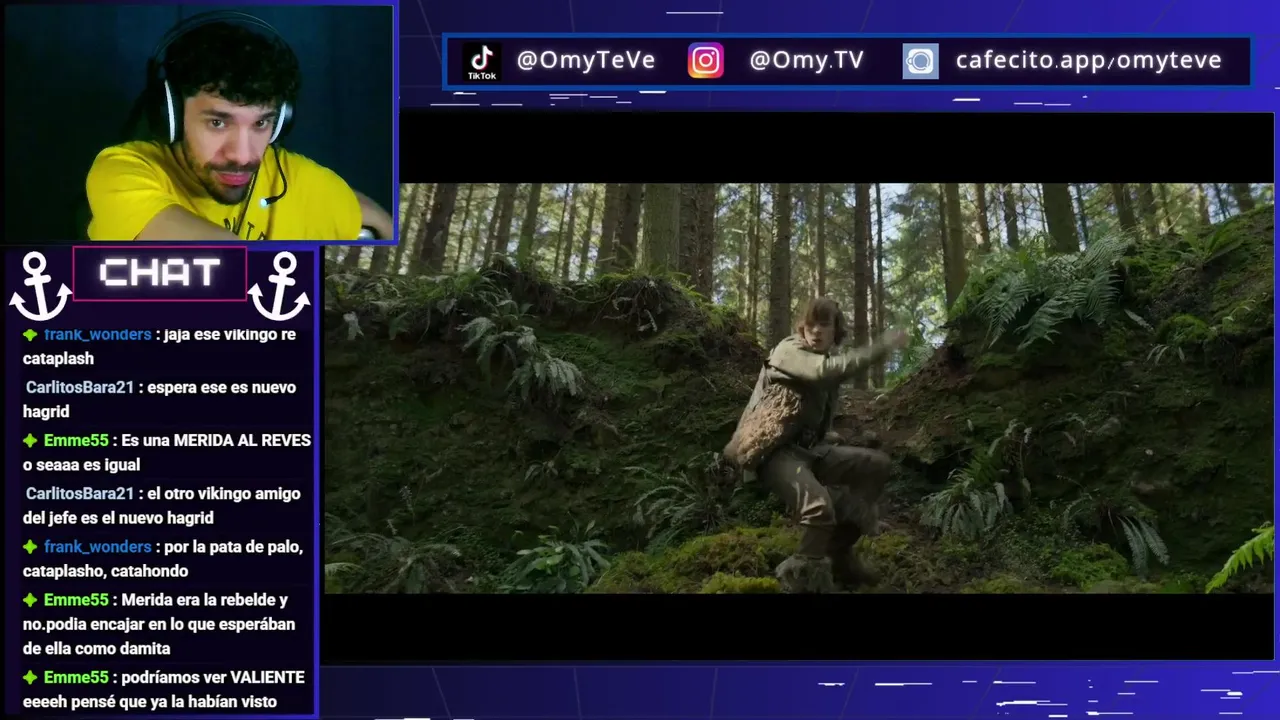1280x720 pixels.
Task: Select Emme55 on 'MERIDA AL REVES' message
Action: click(75, 440)
